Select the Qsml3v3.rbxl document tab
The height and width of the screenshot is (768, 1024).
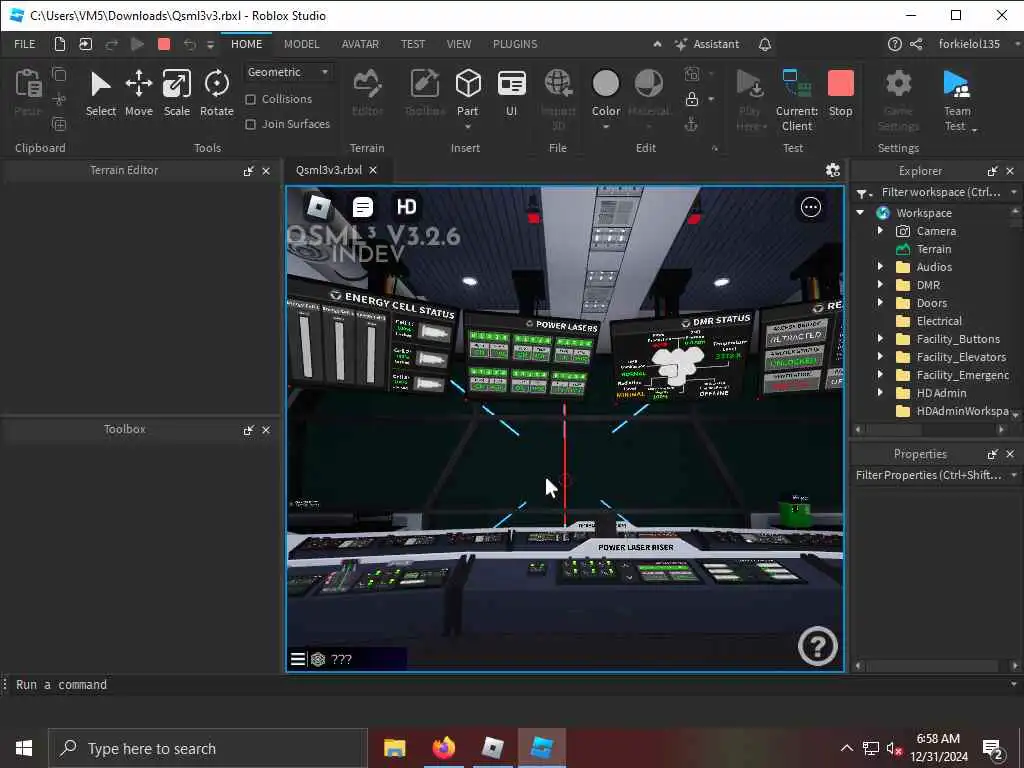coord(328,170)
